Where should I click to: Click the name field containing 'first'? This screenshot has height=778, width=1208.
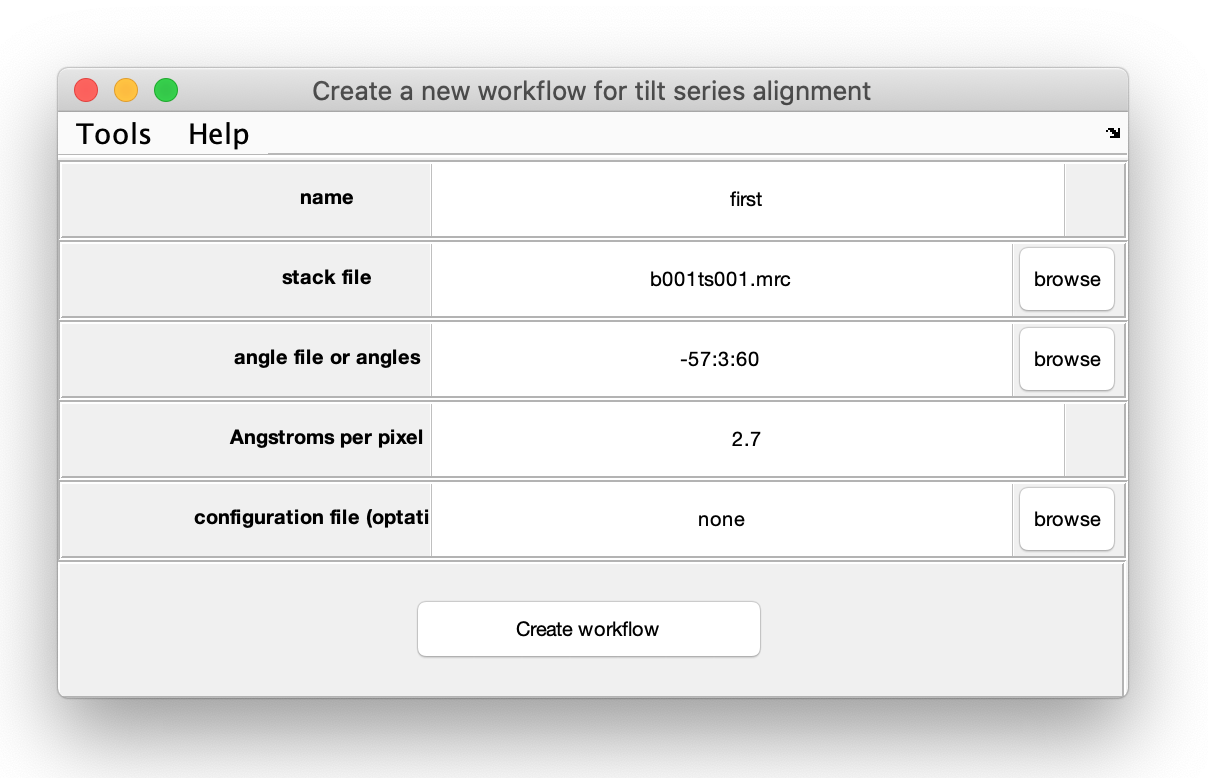(746, 200)
